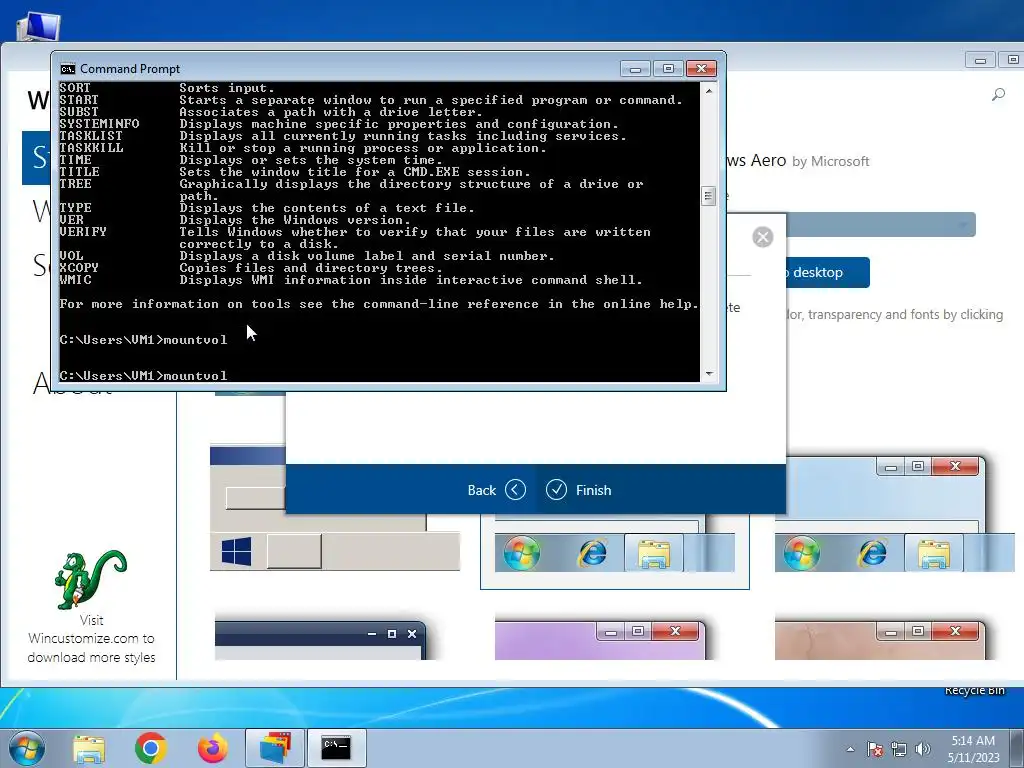Screen dimensions: 1024x768
Task: Grab Command Prompt scrollbar thumb
Action: tap(709, 196)
